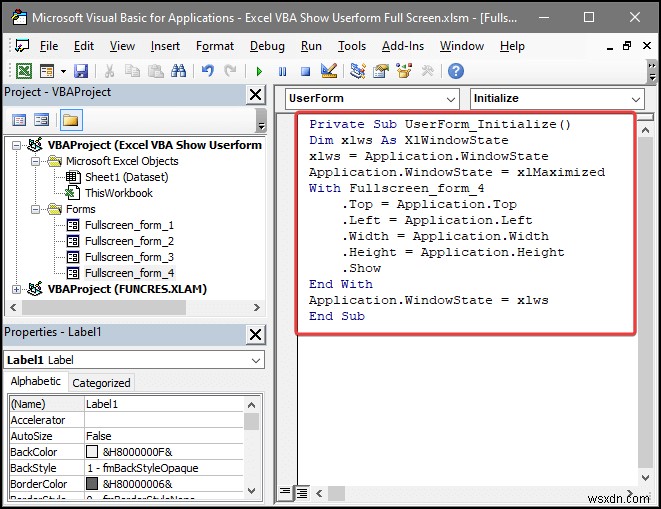Image resolution: width=661 pixels, height=509 pixels.
Task: Select Fullscreen_form_3 in the Forms folder
Action: click(x=129, y=257)
